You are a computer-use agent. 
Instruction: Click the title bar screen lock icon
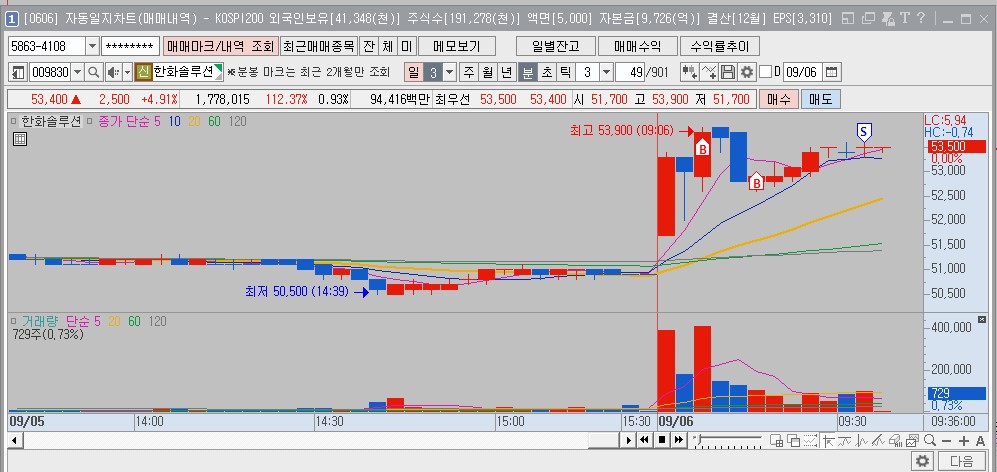coord(888,18)
